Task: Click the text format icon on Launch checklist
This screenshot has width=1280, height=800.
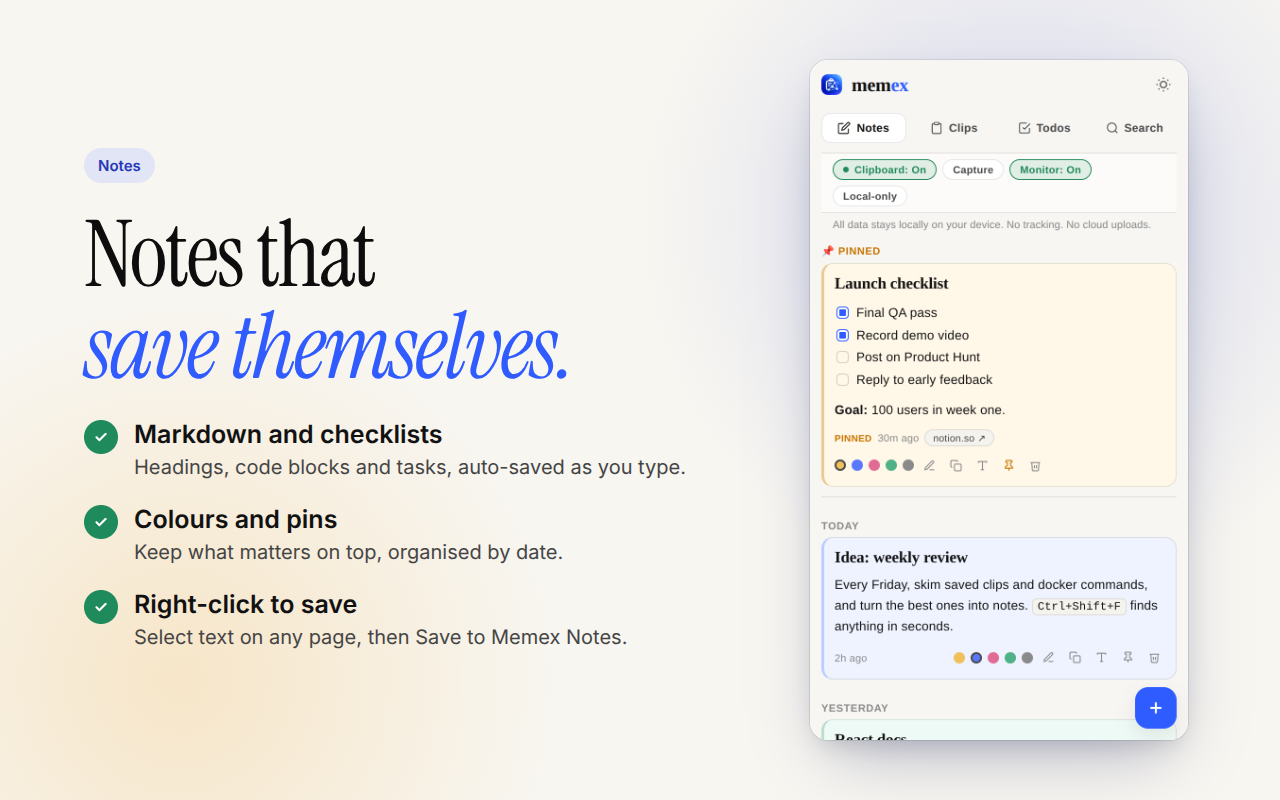Action: point(982,466)
